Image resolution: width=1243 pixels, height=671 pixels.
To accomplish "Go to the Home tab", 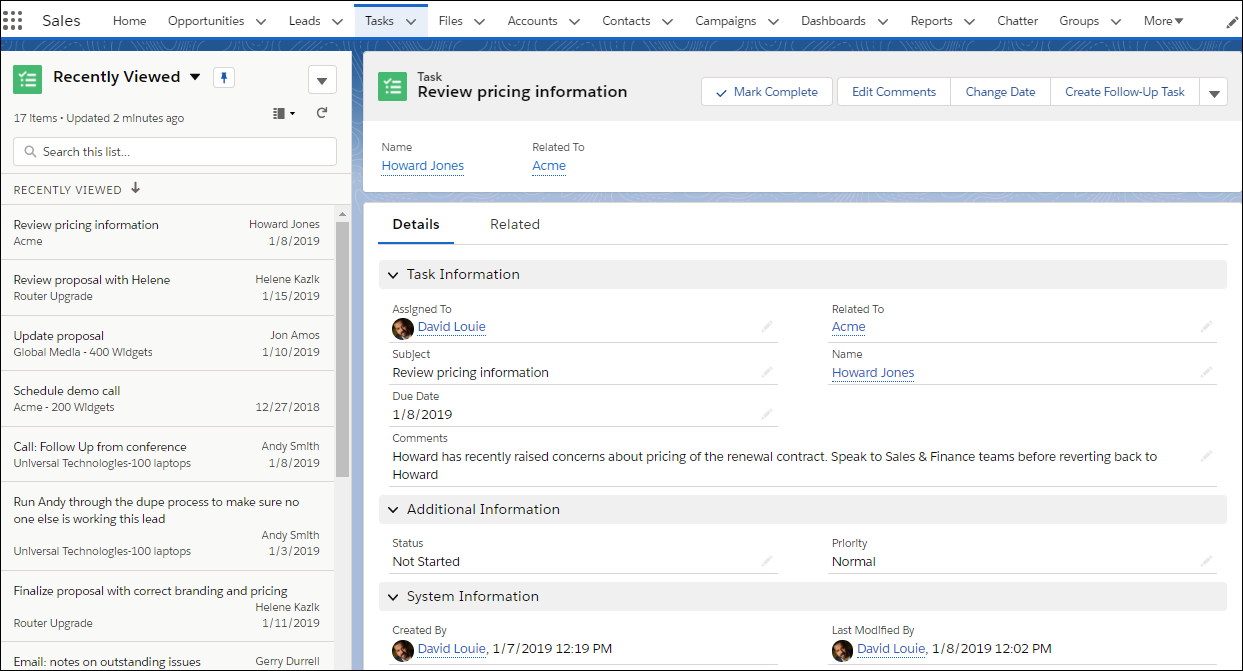I will pos(129,21).
